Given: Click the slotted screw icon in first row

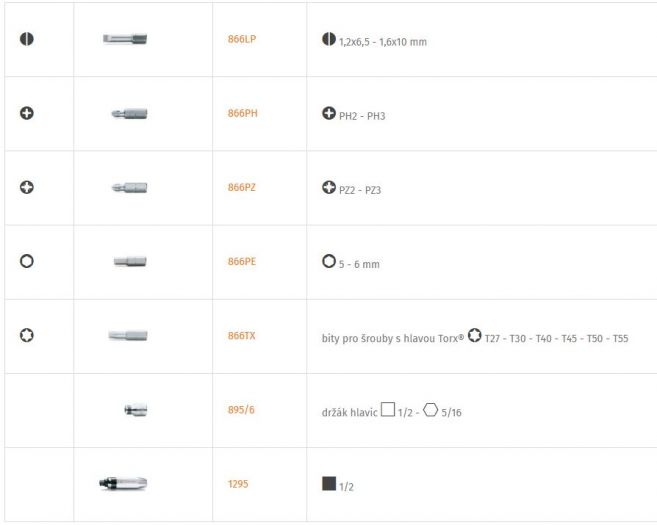Looking at the screenshot, I should (27, 40).
